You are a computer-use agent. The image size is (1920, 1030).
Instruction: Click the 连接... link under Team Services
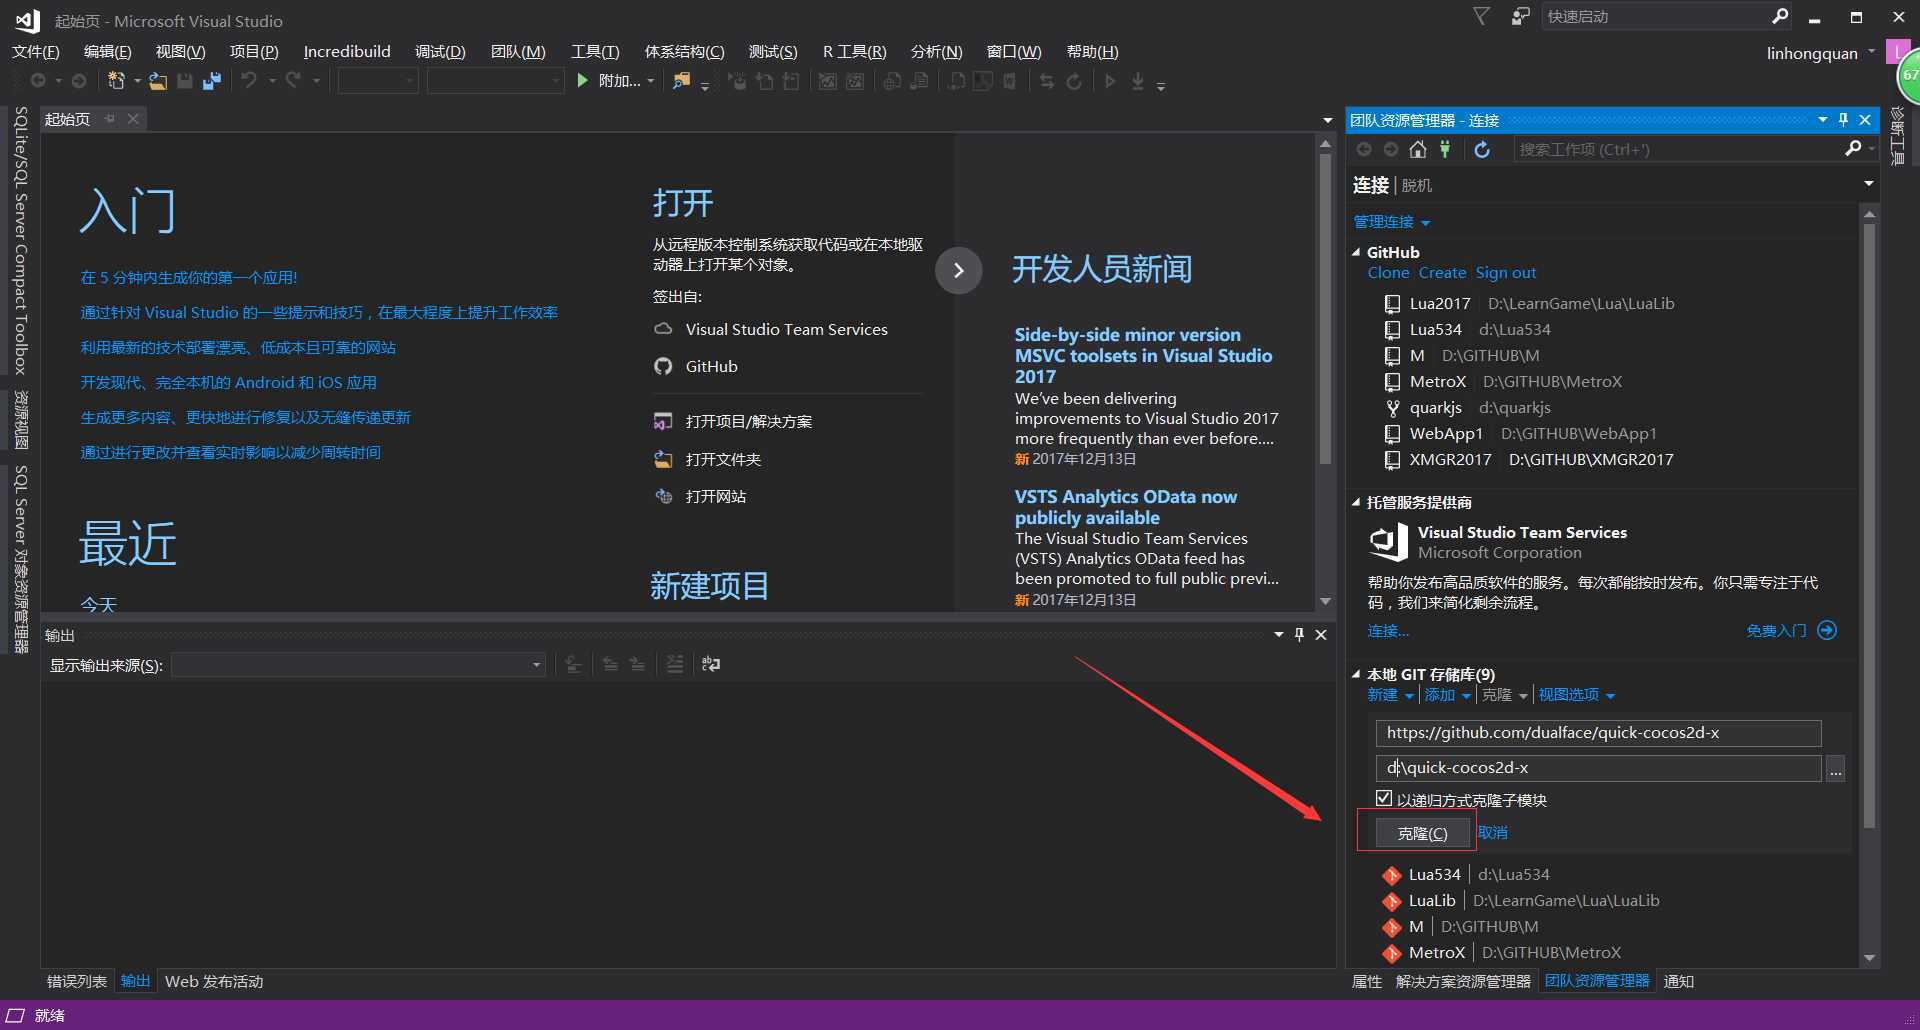tap(1388, 631)
